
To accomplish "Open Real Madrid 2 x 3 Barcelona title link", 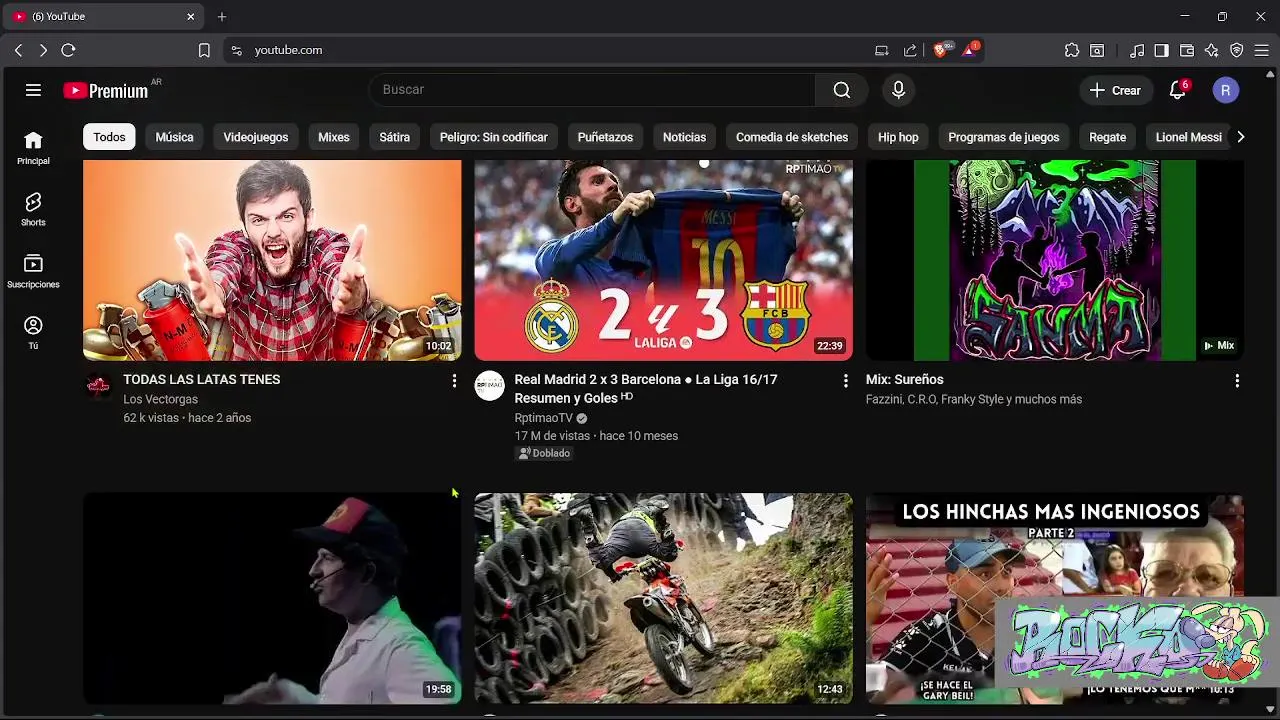I will click(646, 389).
